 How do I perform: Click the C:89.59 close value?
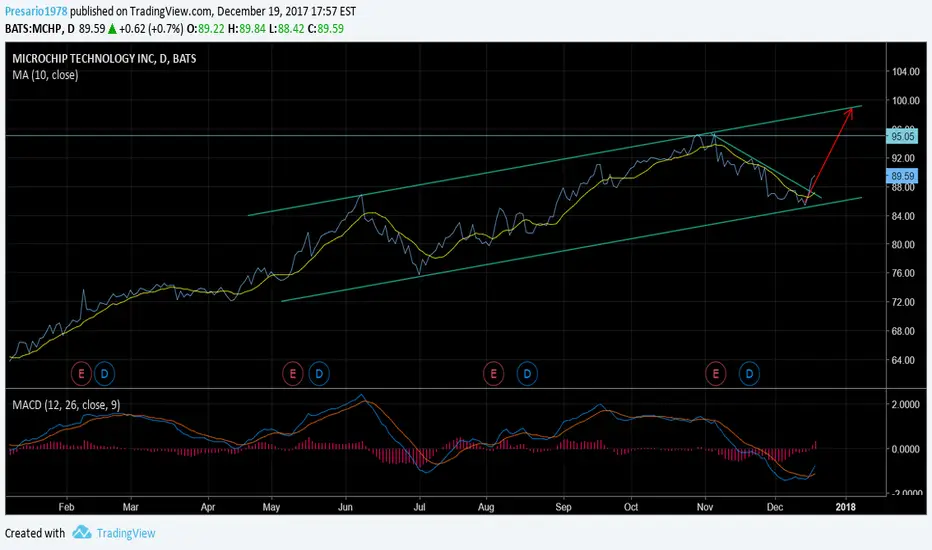coord(326,29)
